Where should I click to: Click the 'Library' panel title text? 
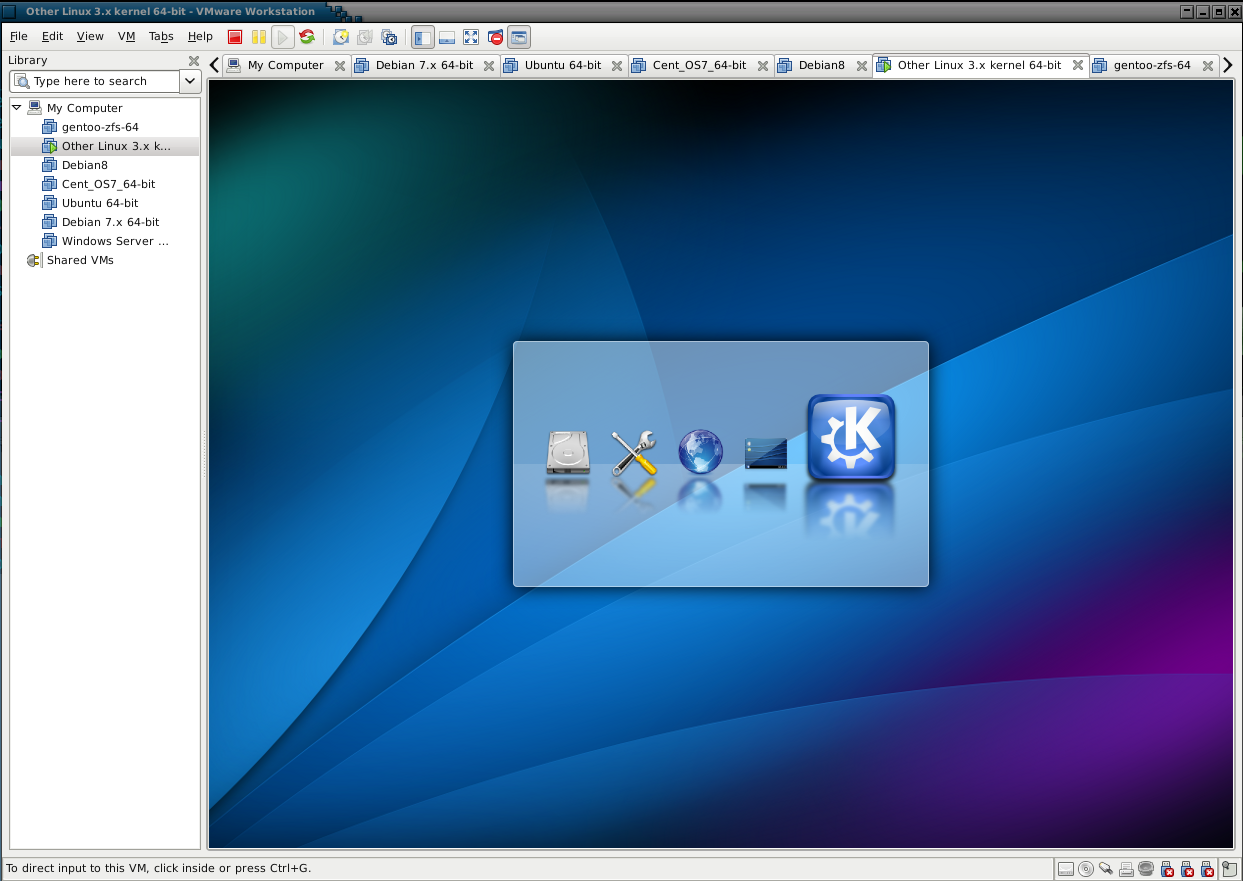pyautogui.click(x=28, y=60)
